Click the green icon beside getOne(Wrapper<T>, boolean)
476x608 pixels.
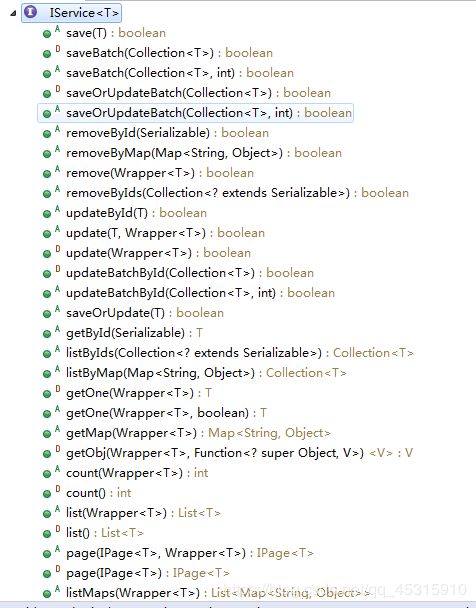pos(47,414)
